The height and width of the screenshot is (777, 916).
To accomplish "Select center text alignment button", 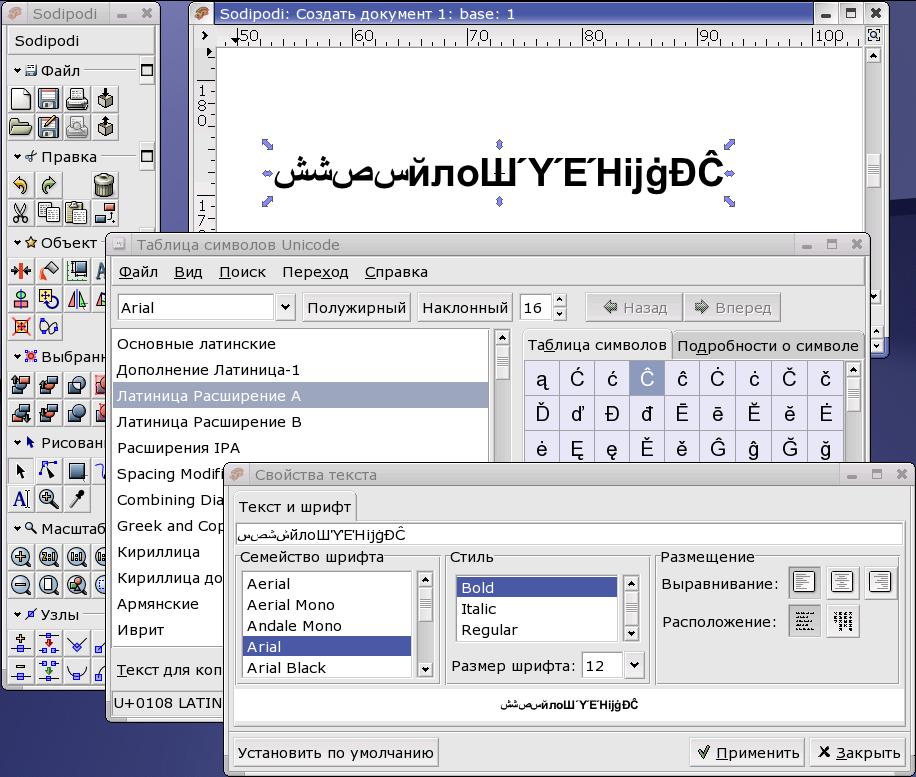I will pyautogui.click(x=842, y=582).
